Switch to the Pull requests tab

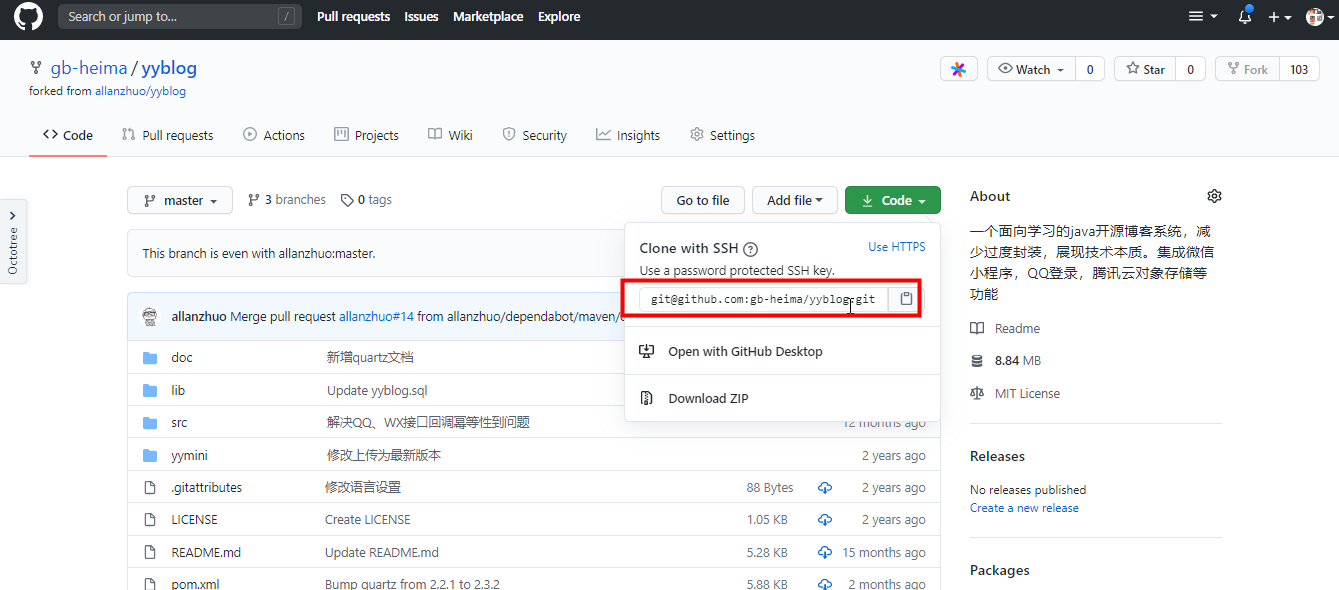pos(167,135)
